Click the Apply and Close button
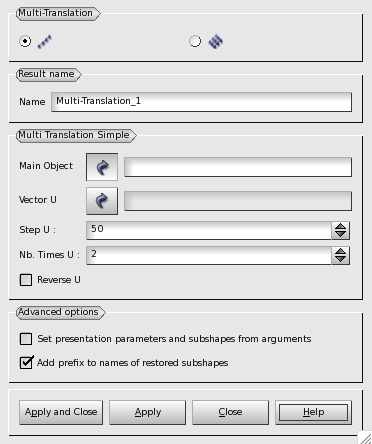Viewport: 372px width, 444px height. point(61,413)
